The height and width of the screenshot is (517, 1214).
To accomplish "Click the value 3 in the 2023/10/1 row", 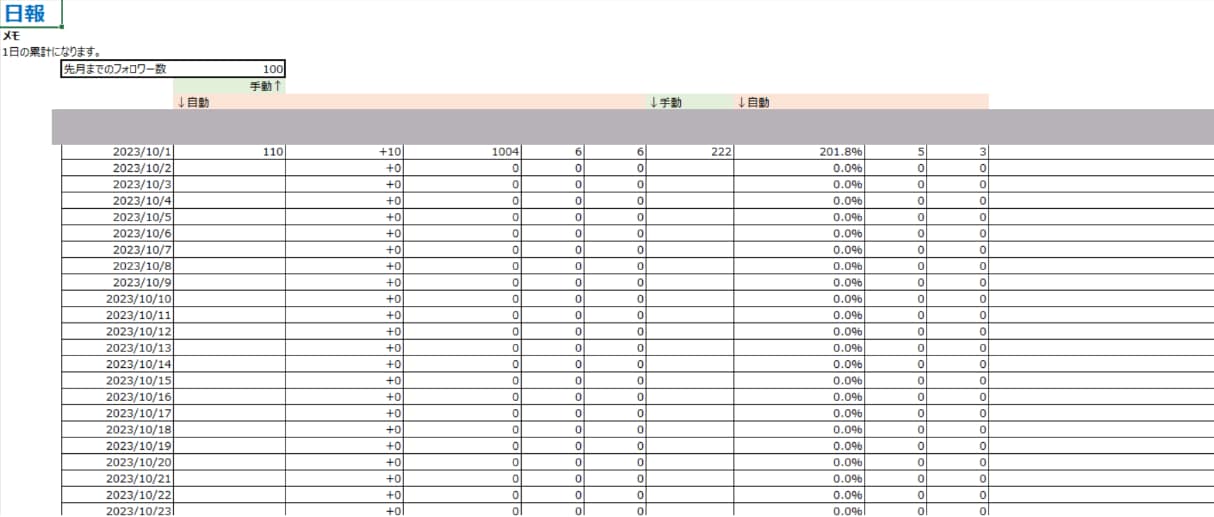I will click(x=958, y=152).
